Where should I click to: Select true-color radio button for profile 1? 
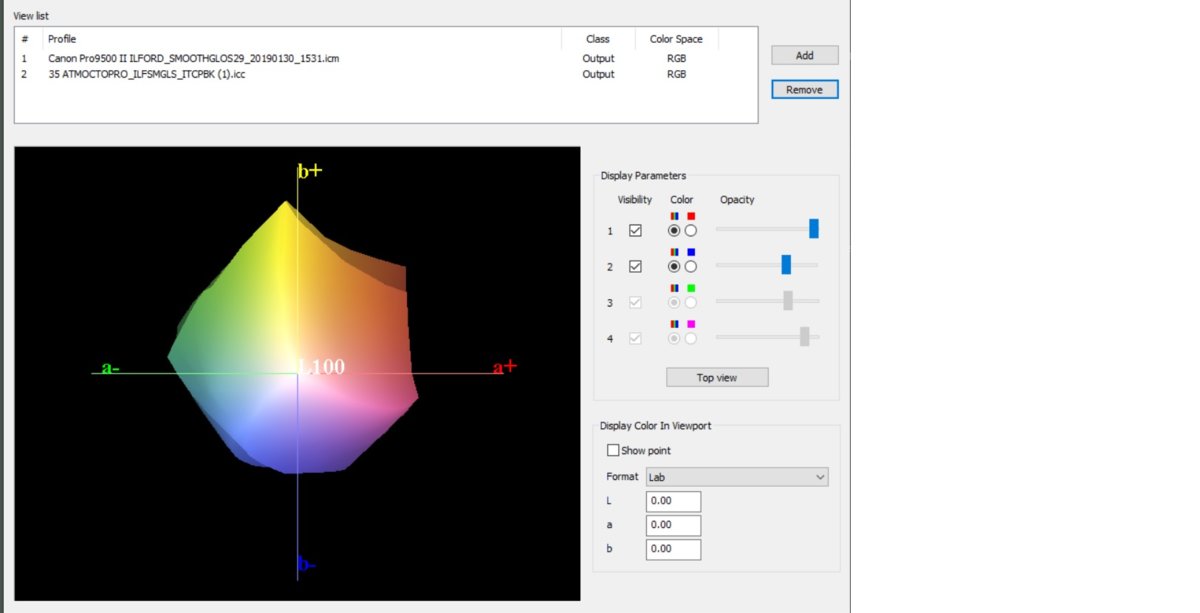click(x=674, y=231)
